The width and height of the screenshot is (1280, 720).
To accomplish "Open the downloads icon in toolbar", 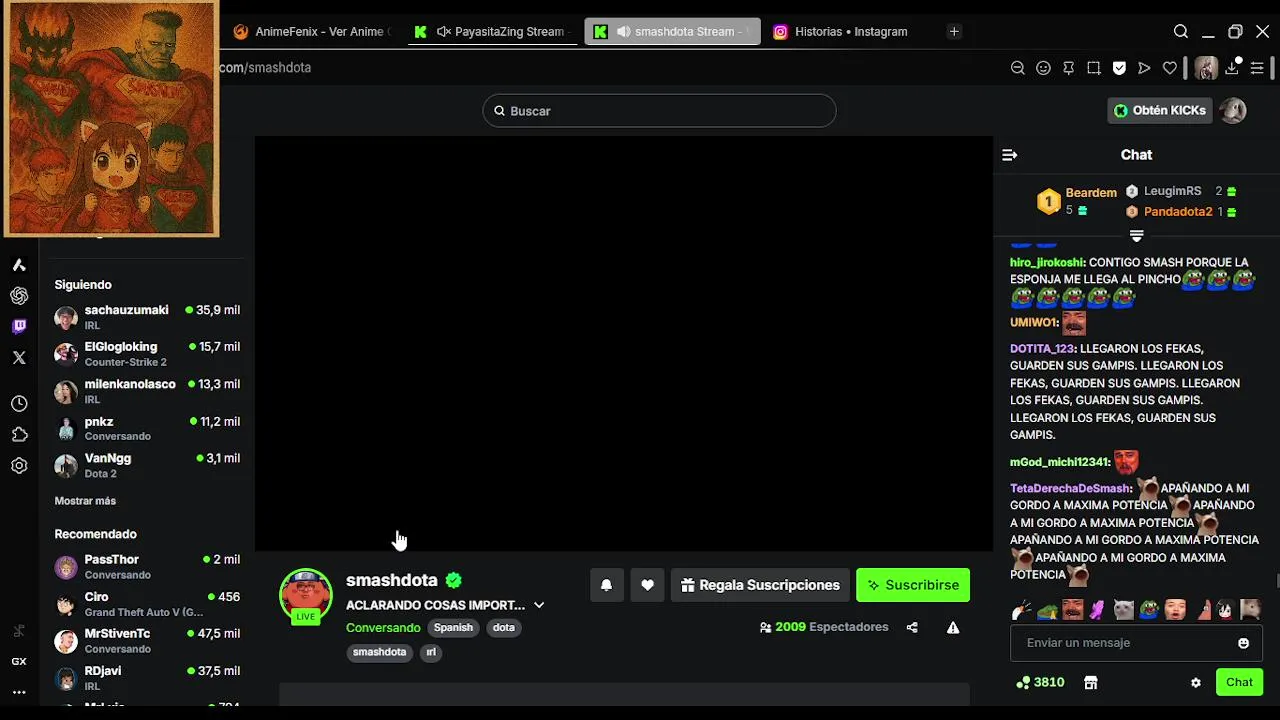I will 1232,68.
